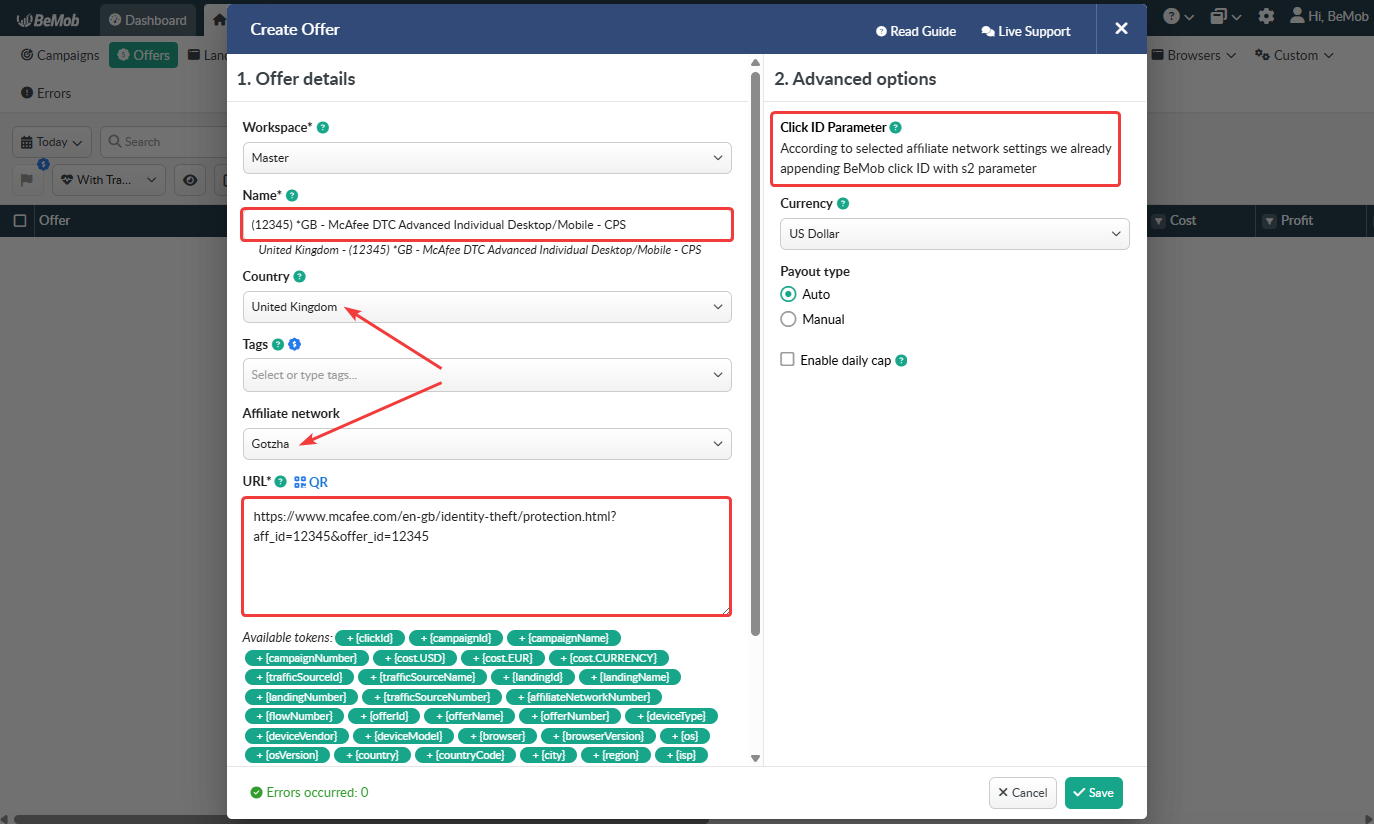1374x824 pixels.
Task: Click the Search box in the offers toolbar
Action: point(165,142)
